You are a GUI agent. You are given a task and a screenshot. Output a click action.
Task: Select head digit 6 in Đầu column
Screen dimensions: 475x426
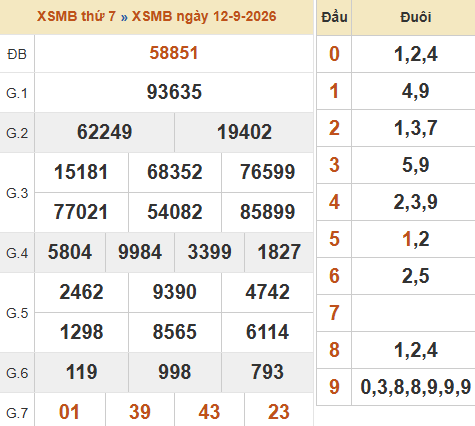pos(334,276)
